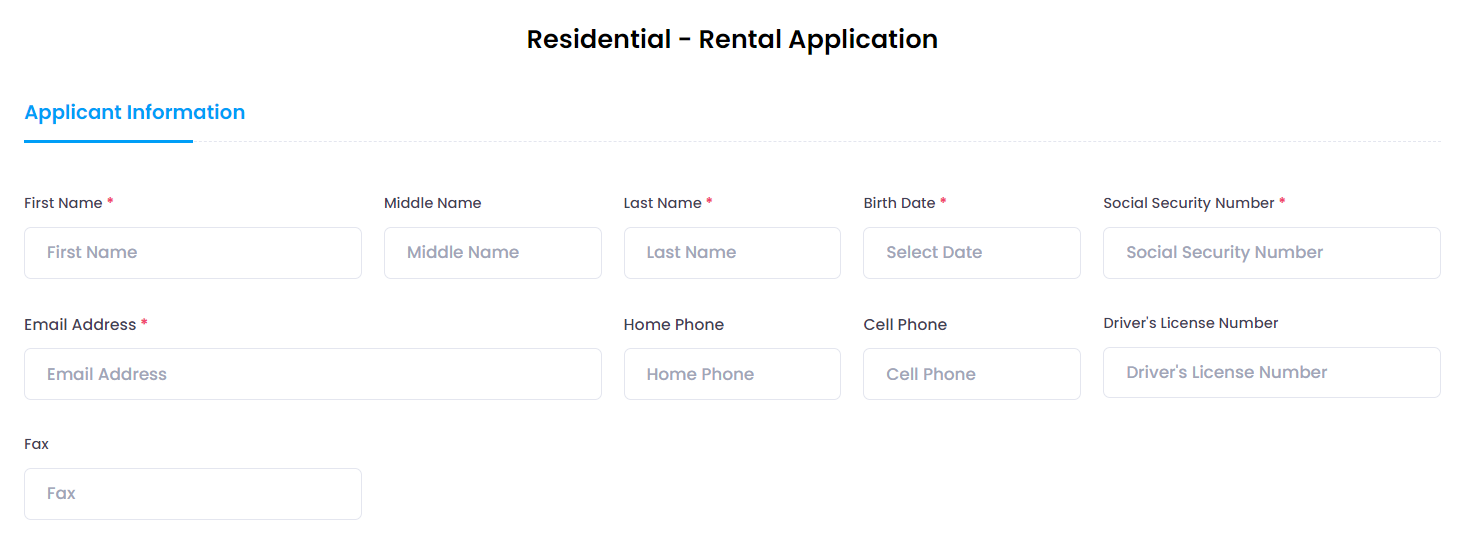Viewport: 1468px width, 535px height.
Task: Click the Driver's License Number label
Action: coord(1190,323)
